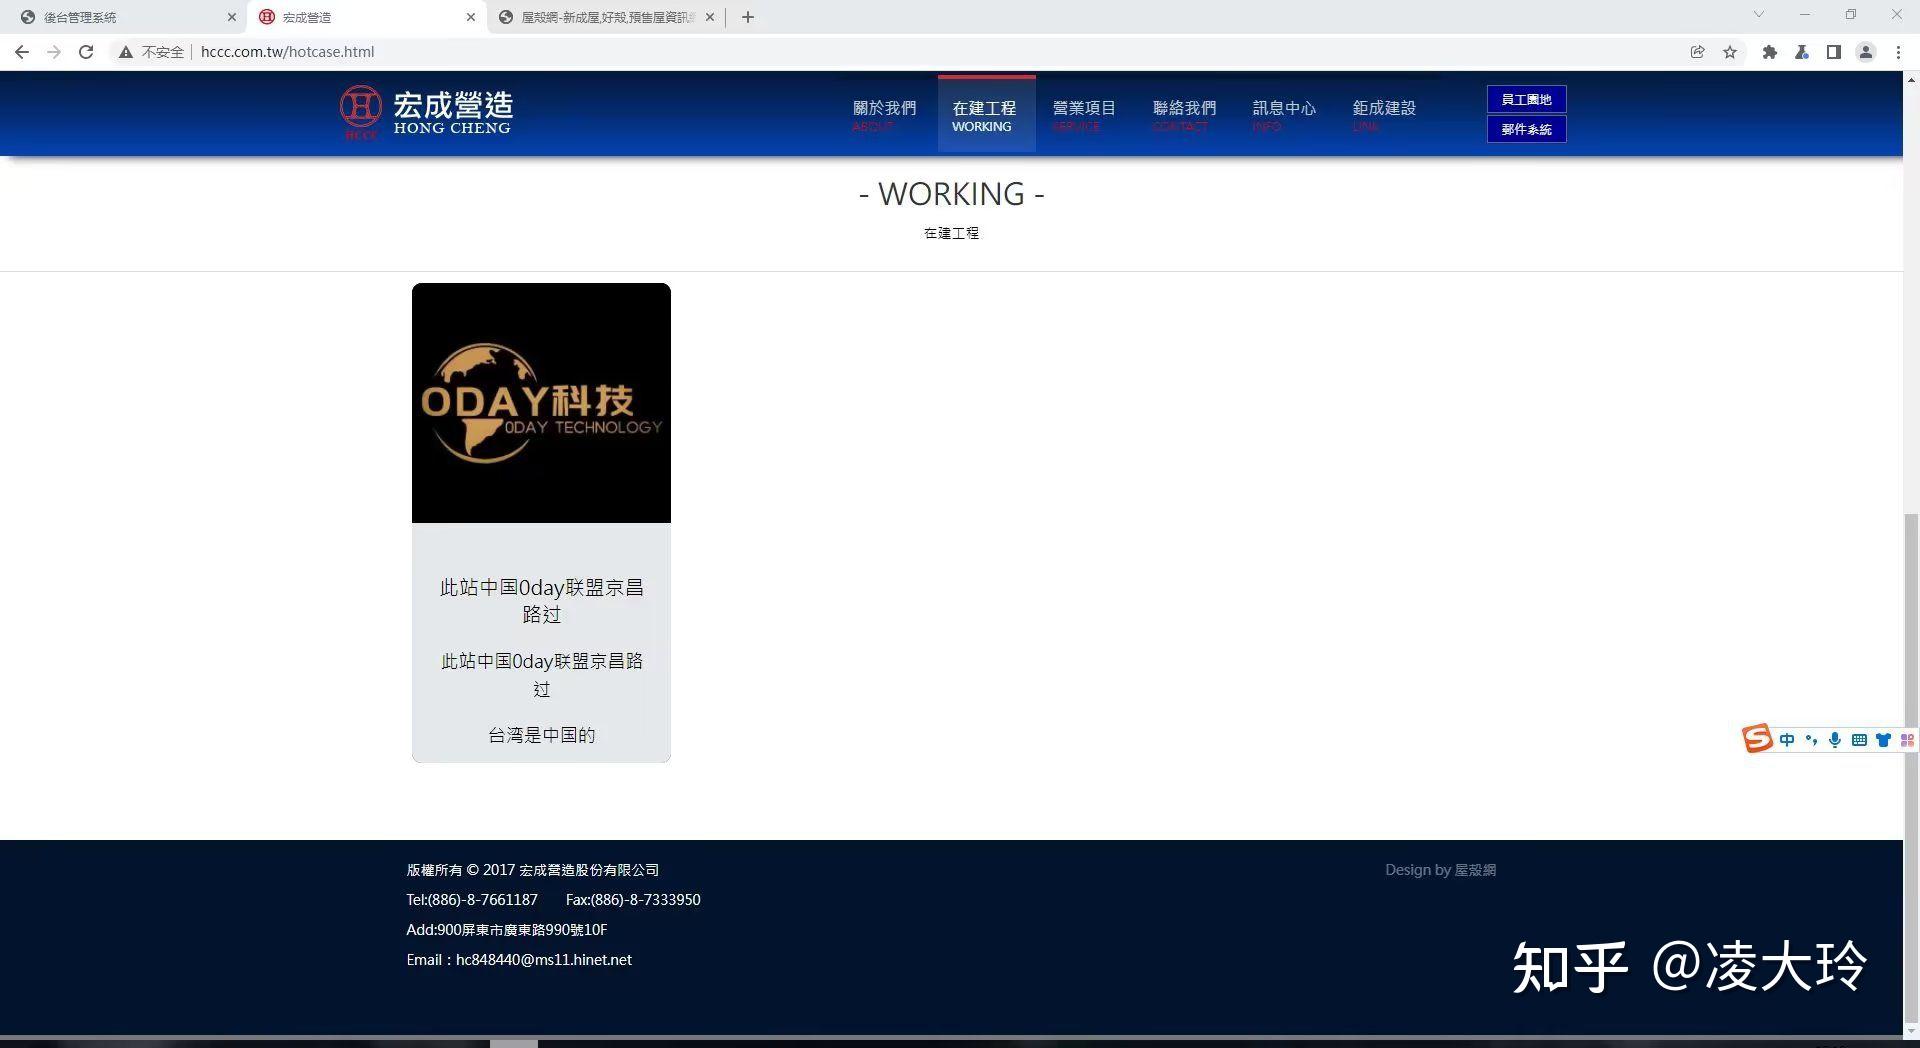The height and width of the screenshot is (1048, 1920).
Task: Click the Sogou input method logo
Action: 1757,739
